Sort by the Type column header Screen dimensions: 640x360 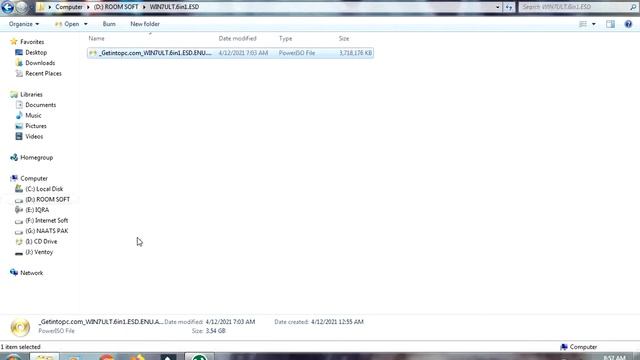coord(286,38)
